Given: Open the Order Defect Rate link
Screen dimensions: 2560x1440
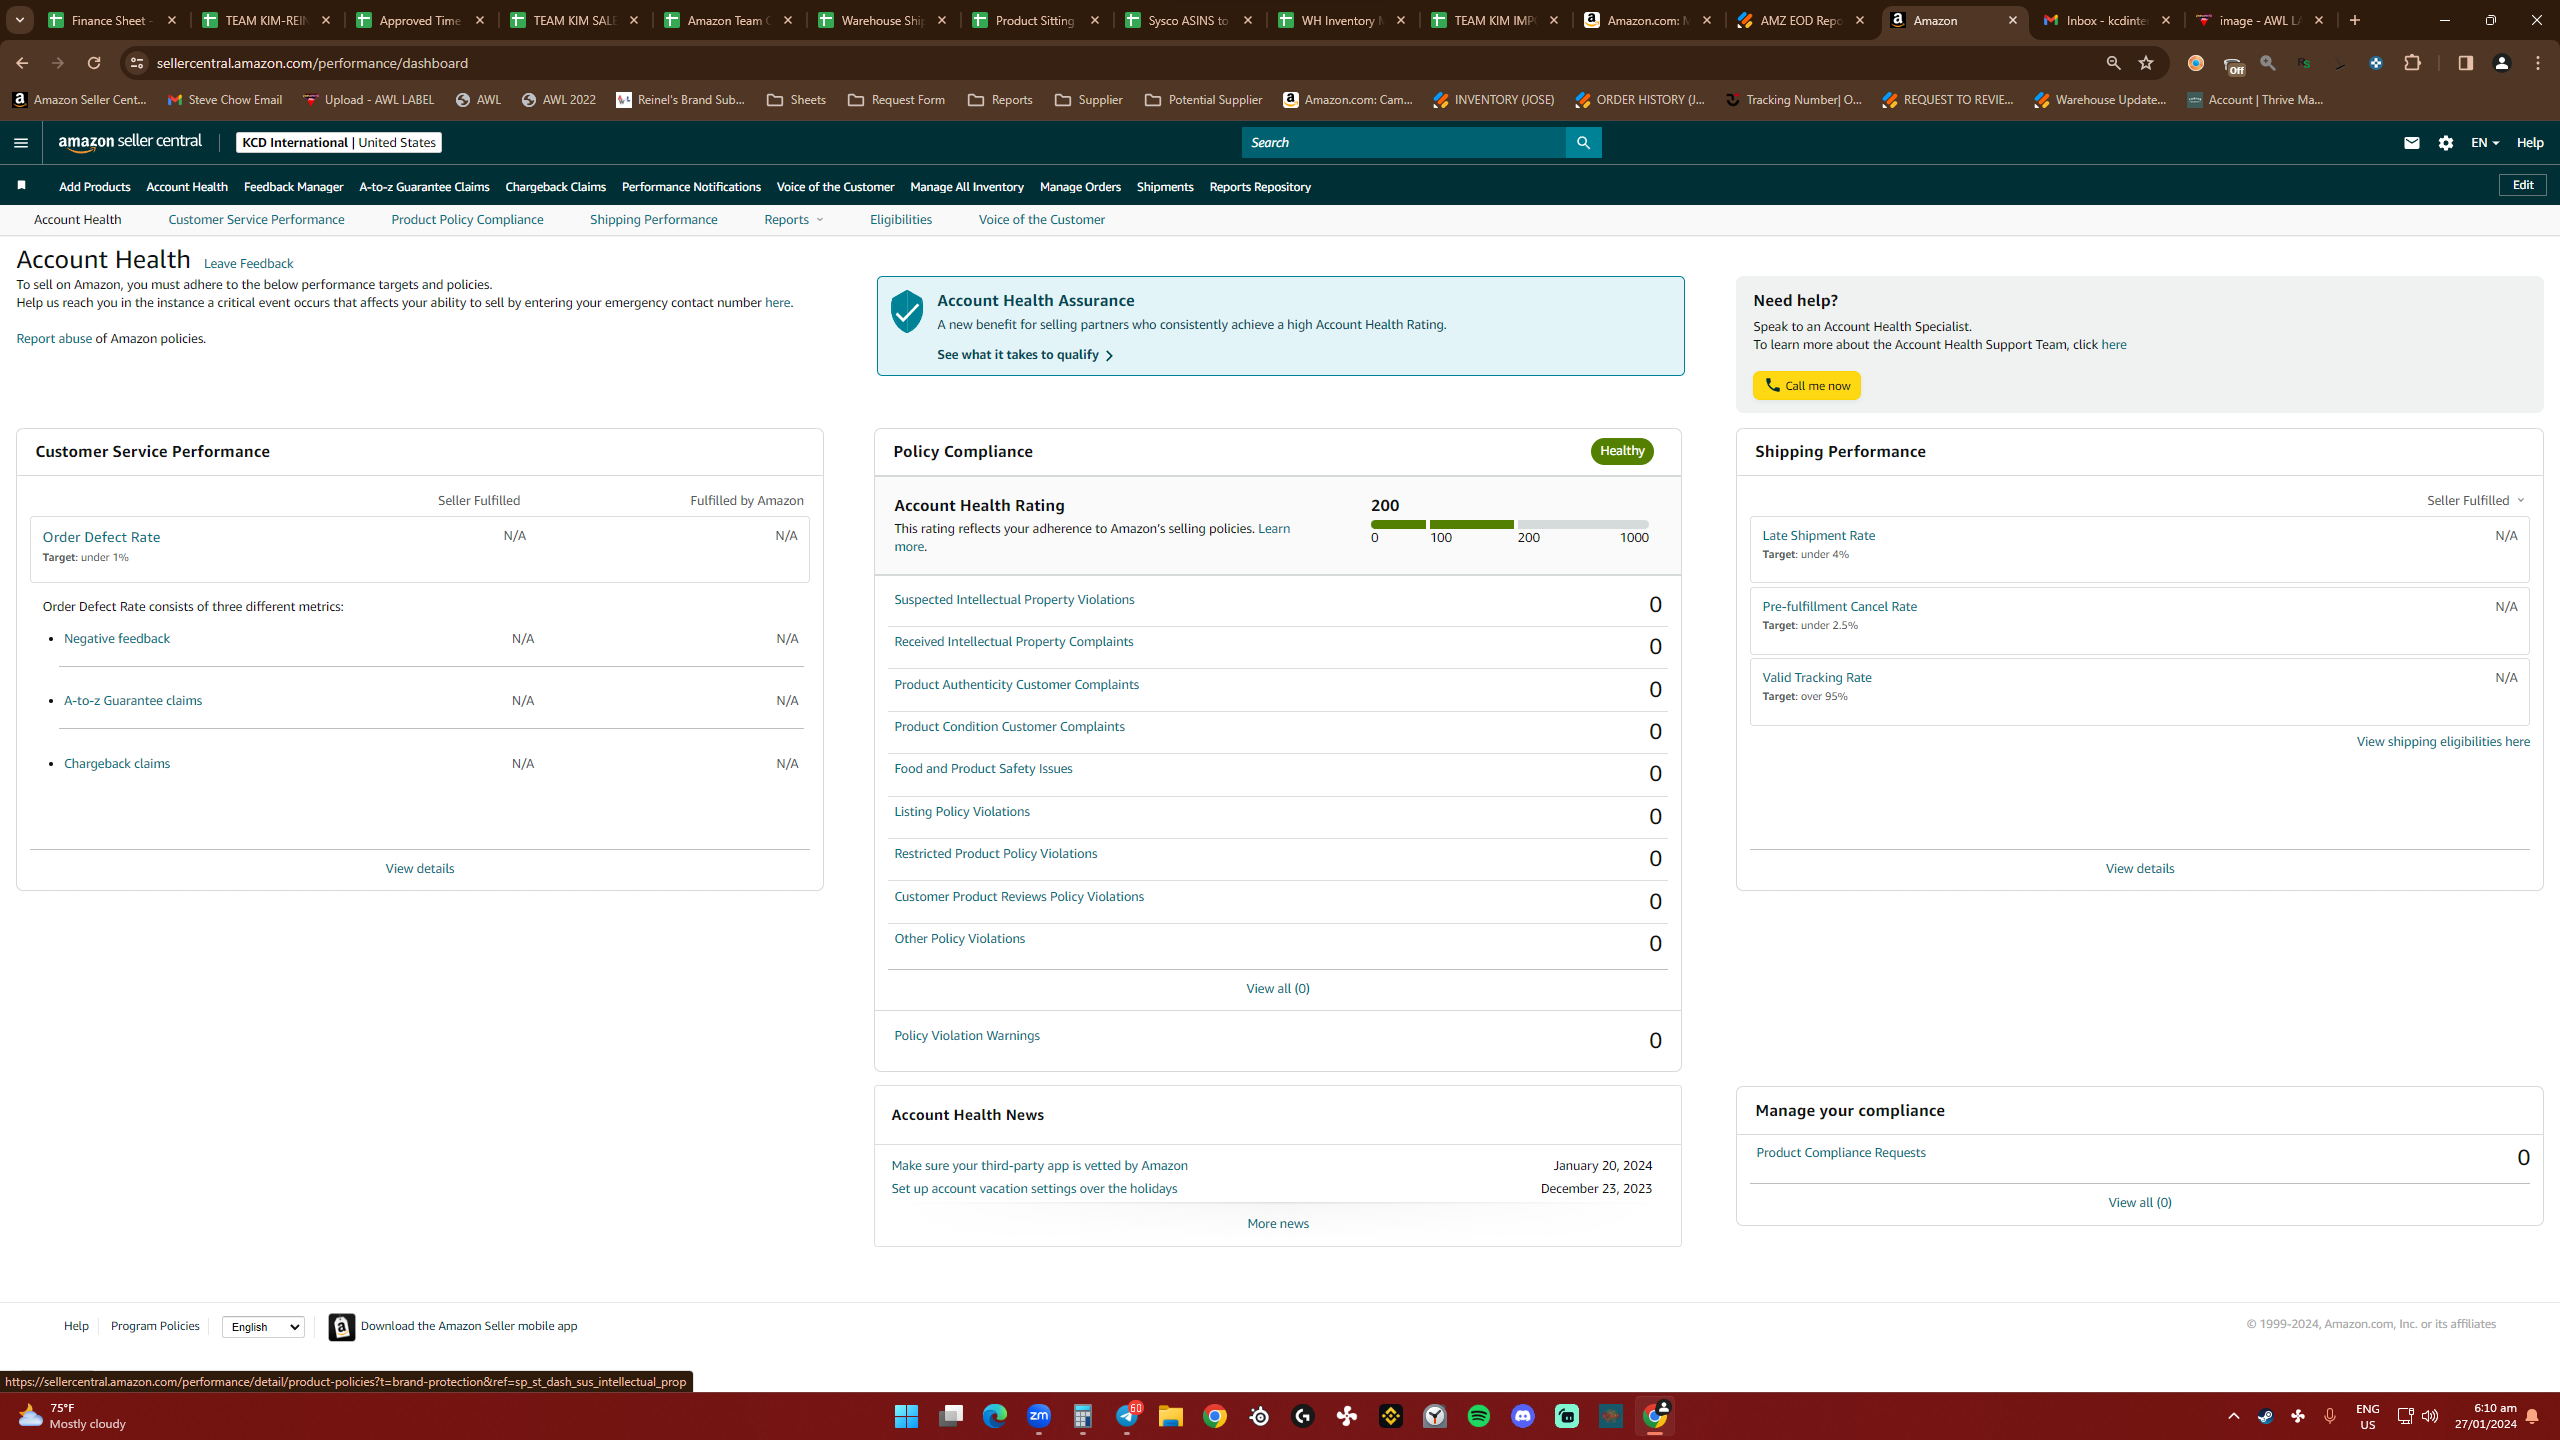Looking at the screenshot, I should 101,537.
